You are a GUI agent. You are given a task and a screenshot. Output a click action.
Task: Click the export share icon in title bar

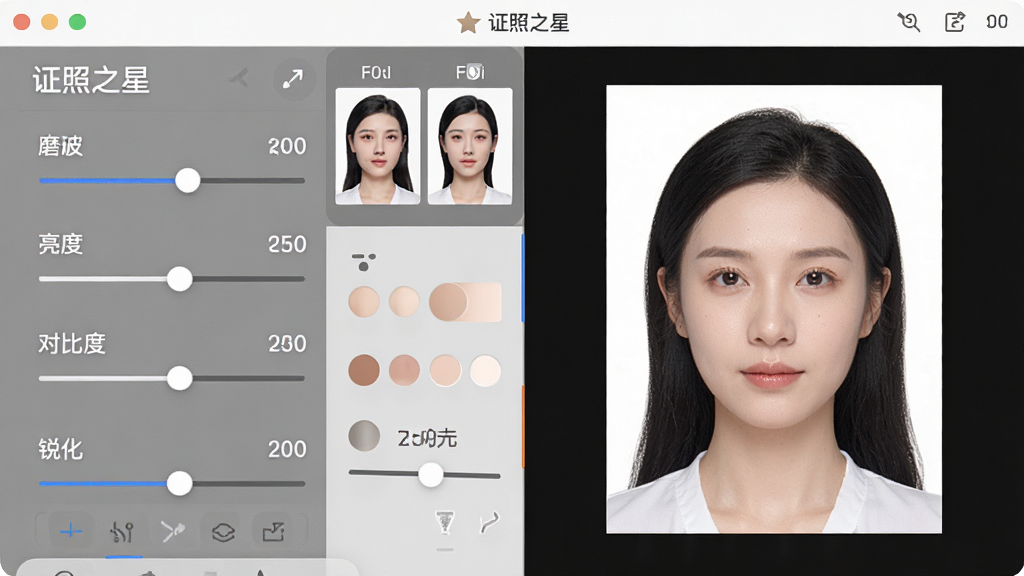[955, 22]
